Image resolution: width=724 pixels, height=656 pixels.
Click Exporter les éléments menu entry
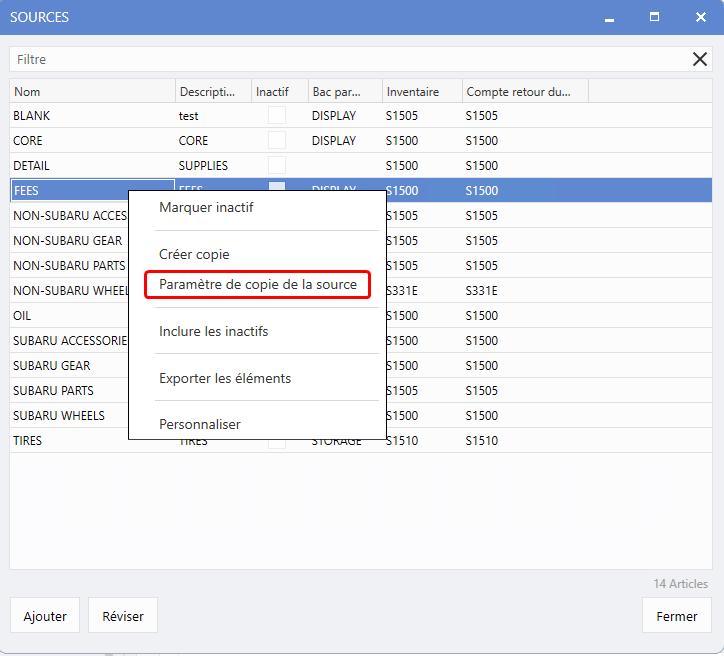225,378
